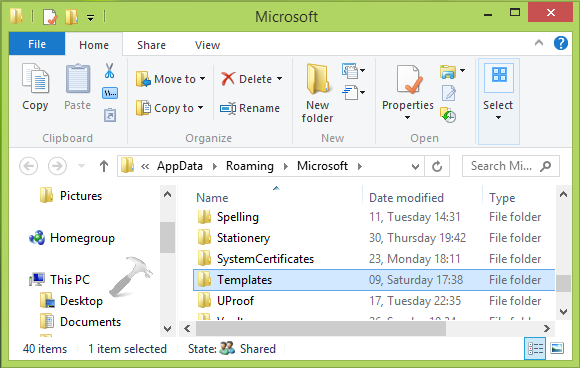Click the Properties icon
The height and width of the screenshot is (368, 580).
pos(408,80)
